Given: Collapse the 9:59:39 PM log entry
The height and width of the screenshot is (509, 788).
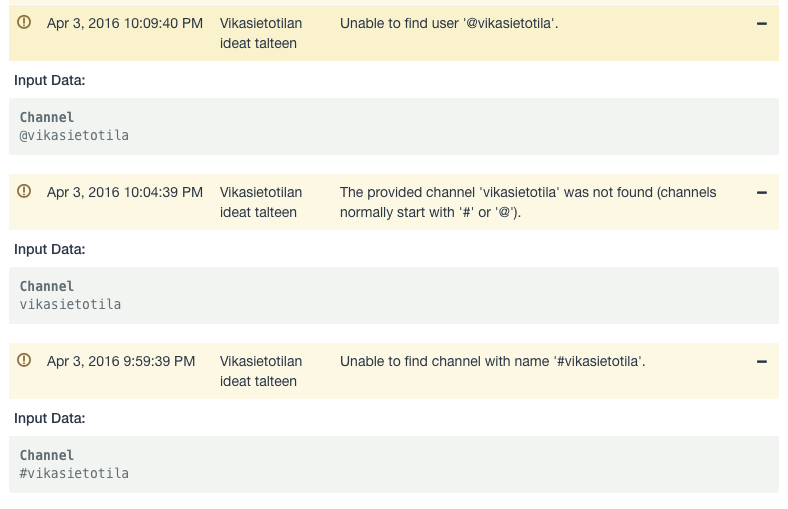Looking at the screenshot, I should point(761,361).
